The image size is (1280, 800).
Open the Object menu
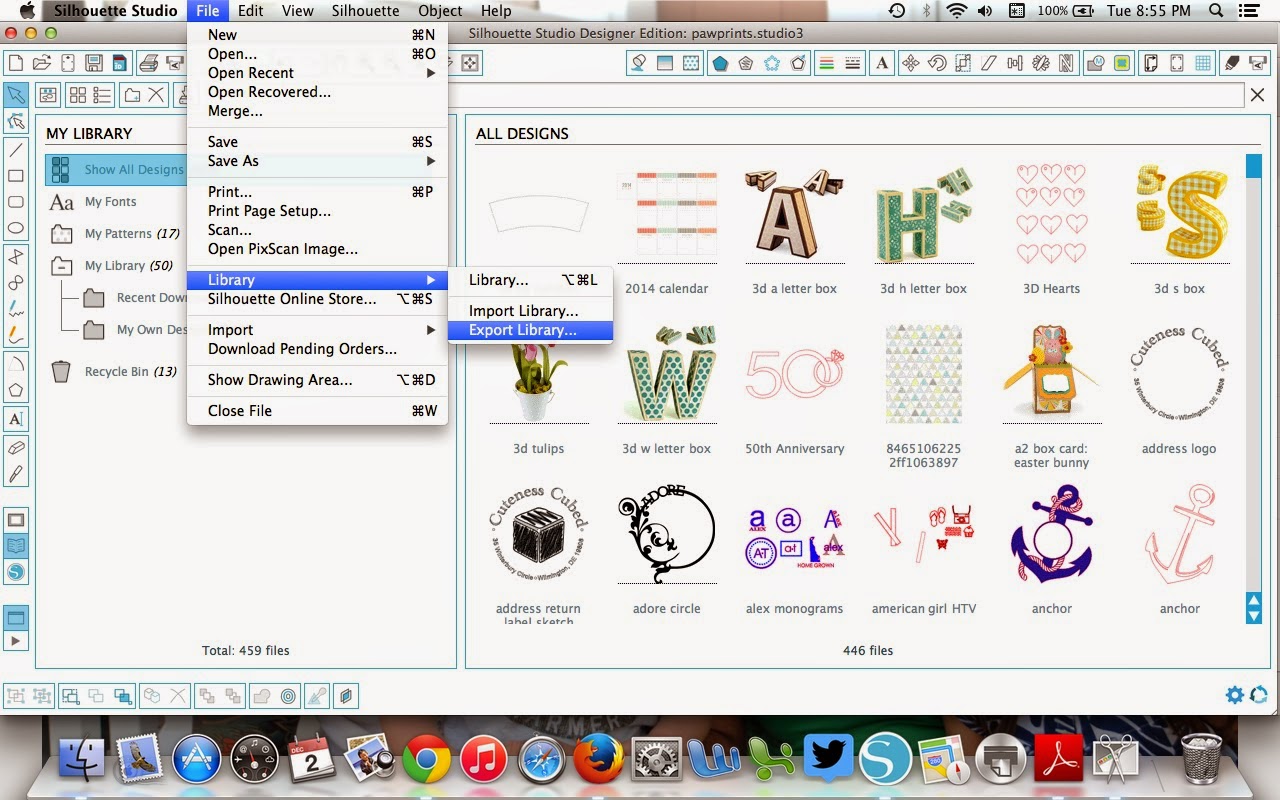(x=440, y=11)
